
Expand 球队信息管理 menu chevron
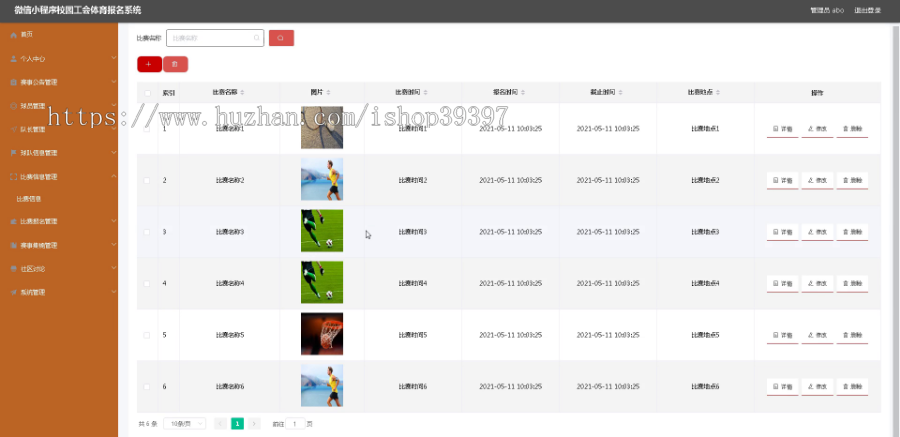point(113,153)
